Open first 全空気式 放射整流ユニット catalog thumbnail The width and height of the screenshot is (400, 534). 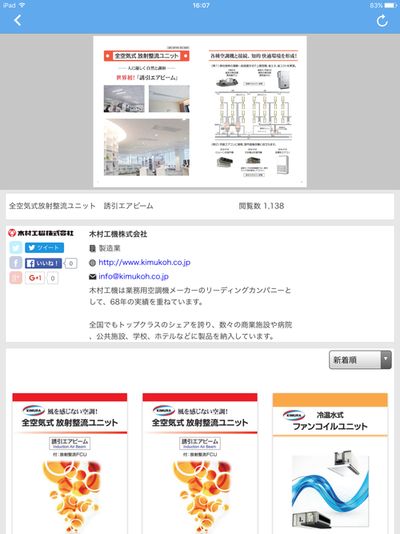click(70, 463)
